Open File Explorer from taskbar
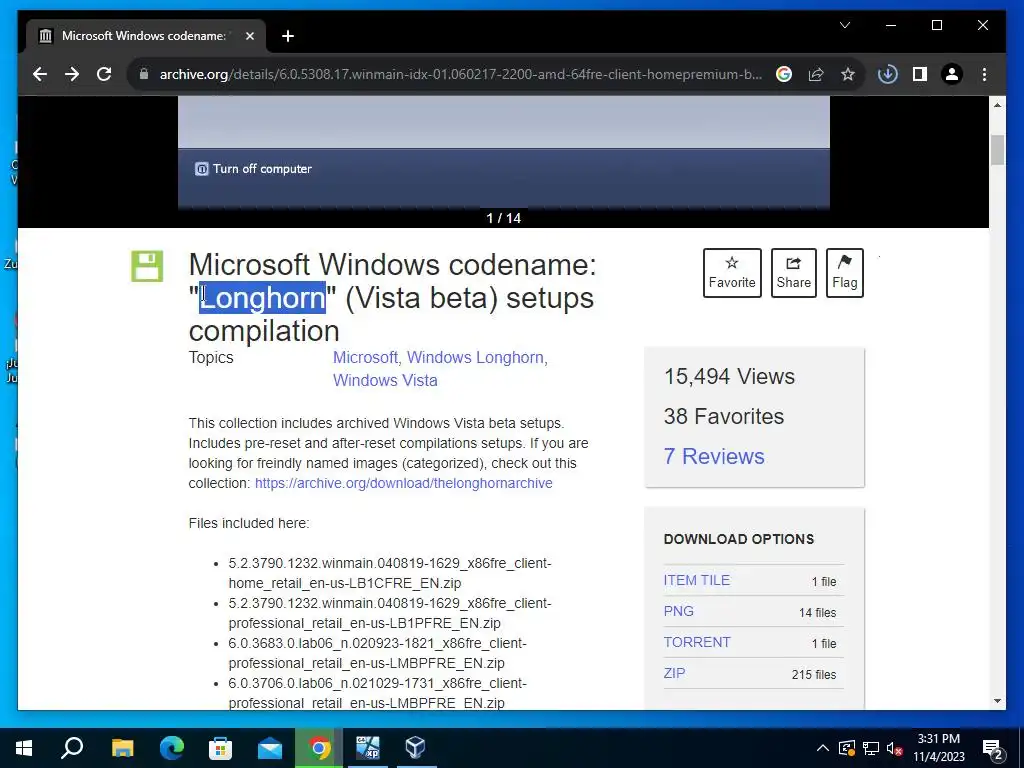Screen dimensions: 1024x768 [122, 748]
